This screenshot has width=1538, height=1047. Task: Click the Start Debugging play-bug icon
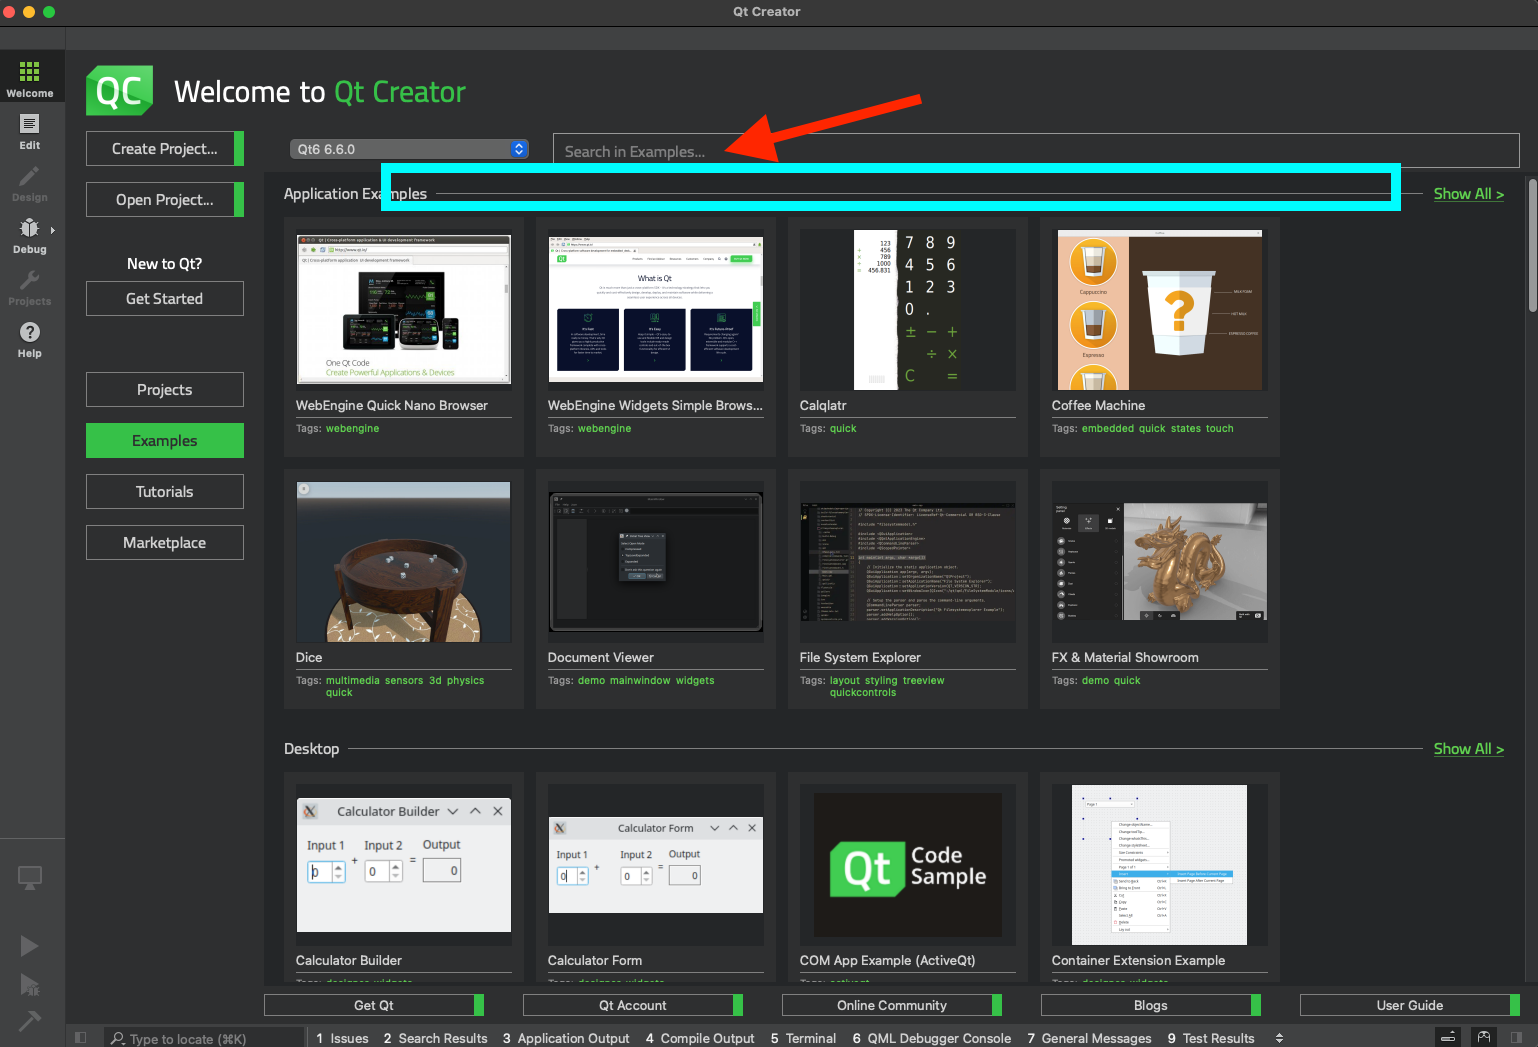pos(30,984)
